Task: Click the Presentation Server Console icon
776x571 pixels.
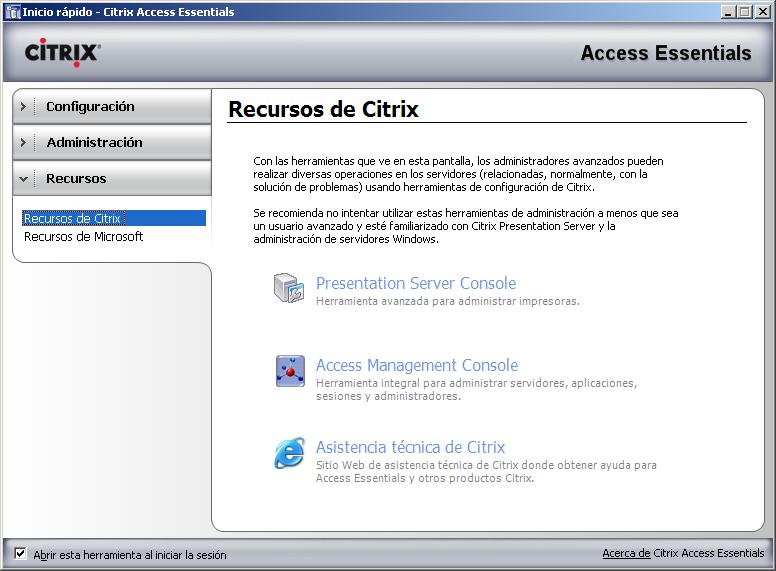Action: point(289,288)
